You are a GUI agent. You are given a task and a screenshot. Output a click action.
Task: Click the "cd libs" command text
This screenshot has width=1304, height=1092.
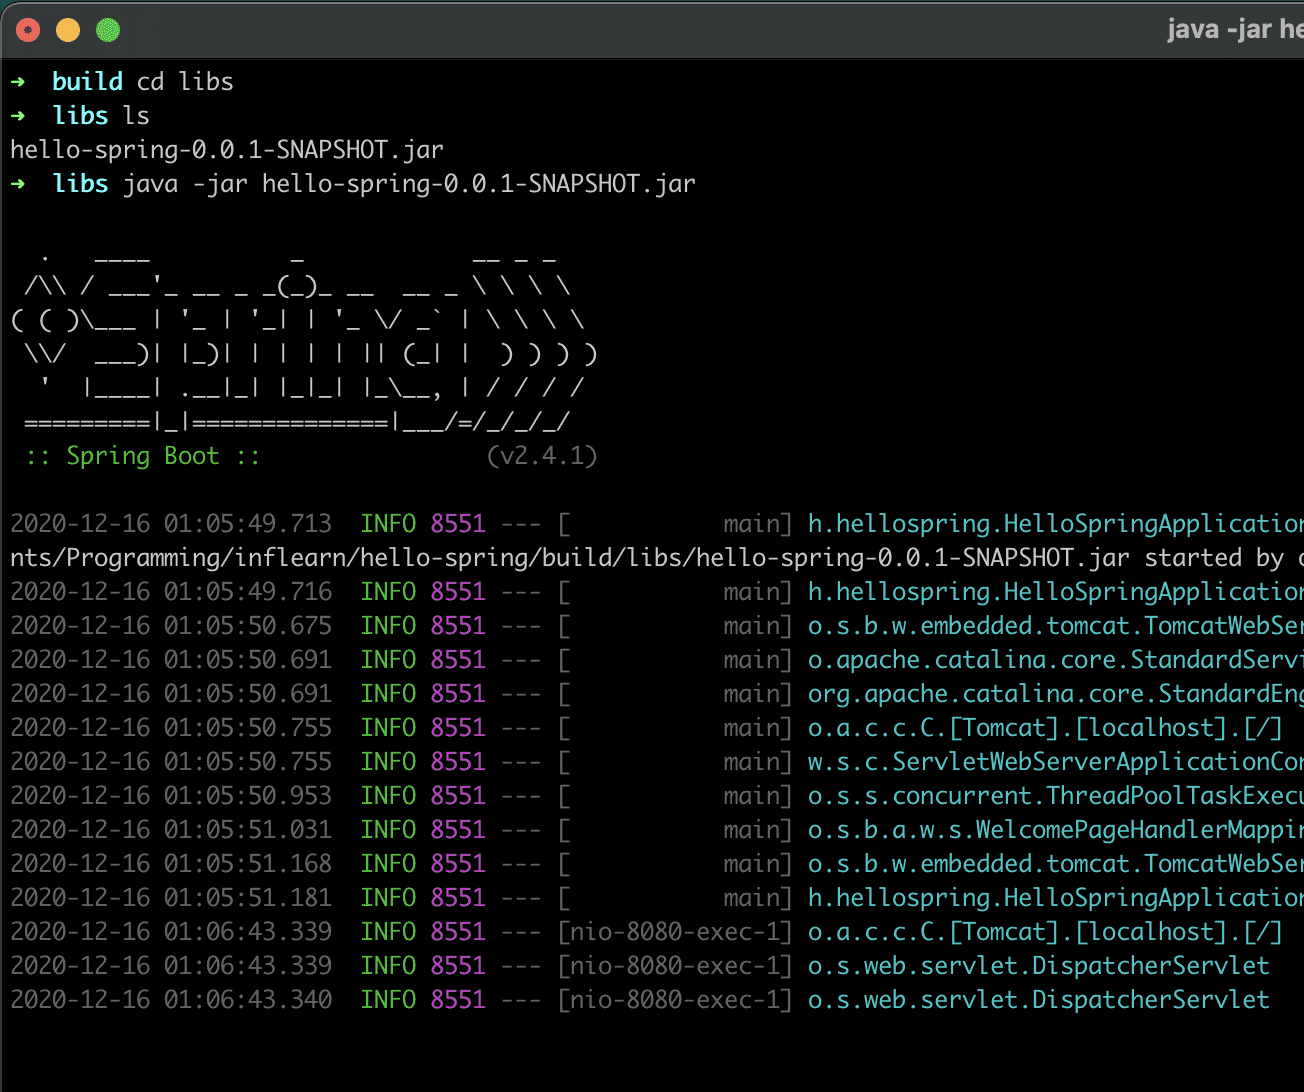[185, 82]
